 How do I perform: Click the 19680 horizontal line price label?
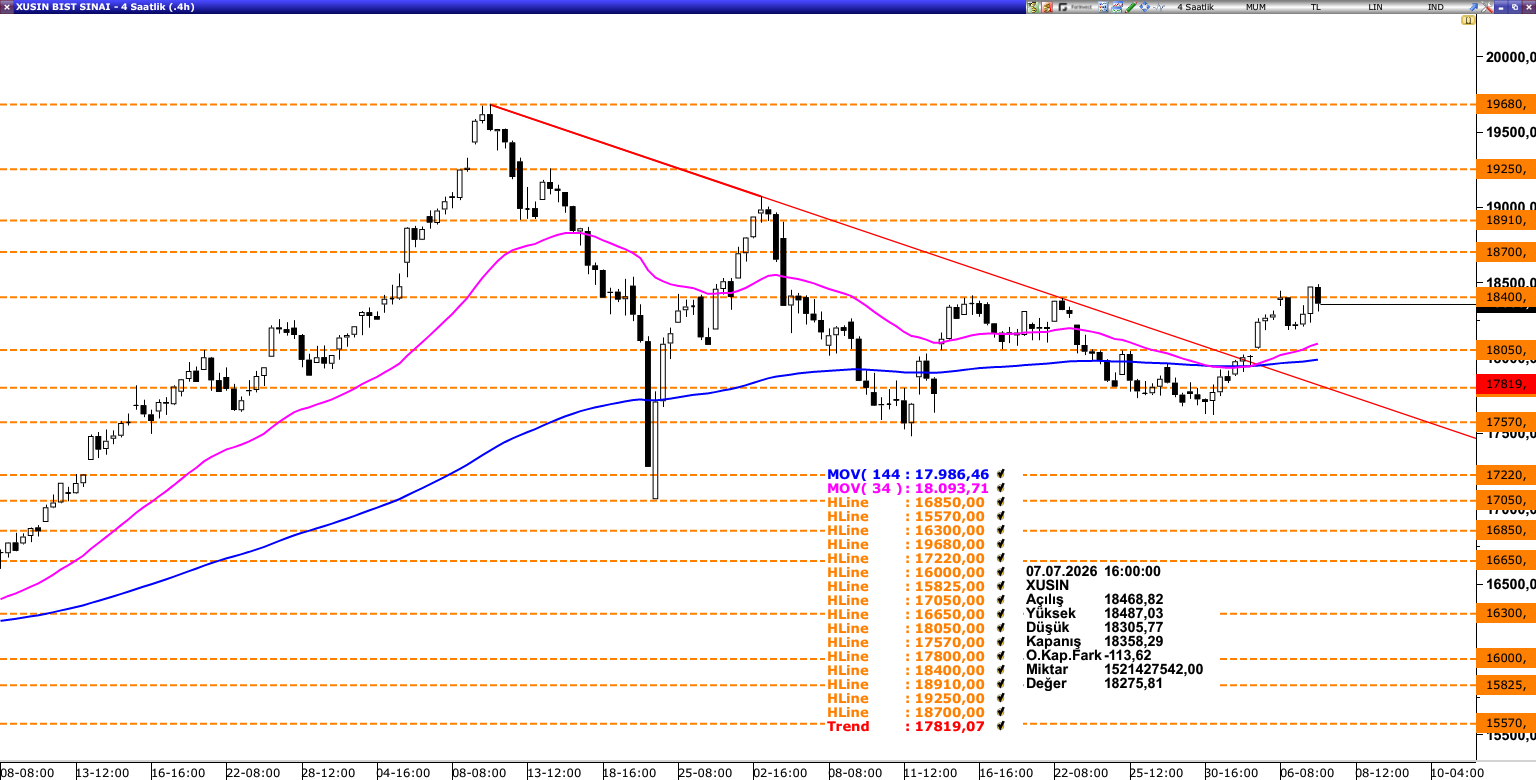tap(1505, 104)
